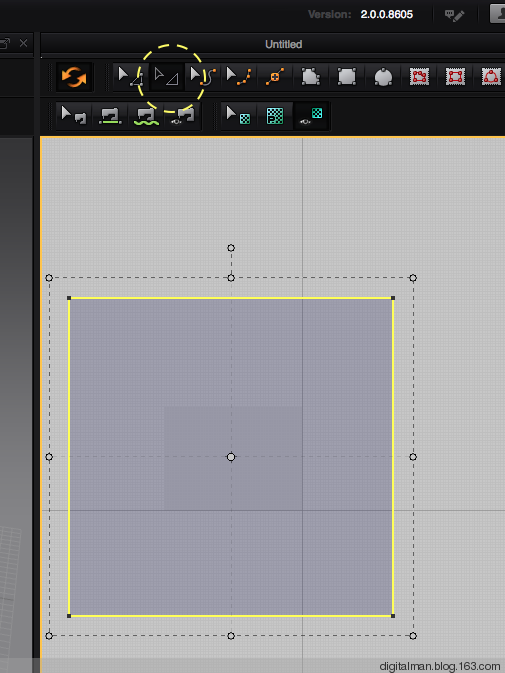
Task: Toggle sewing line visibility eye icon
Action: point(182,116)
